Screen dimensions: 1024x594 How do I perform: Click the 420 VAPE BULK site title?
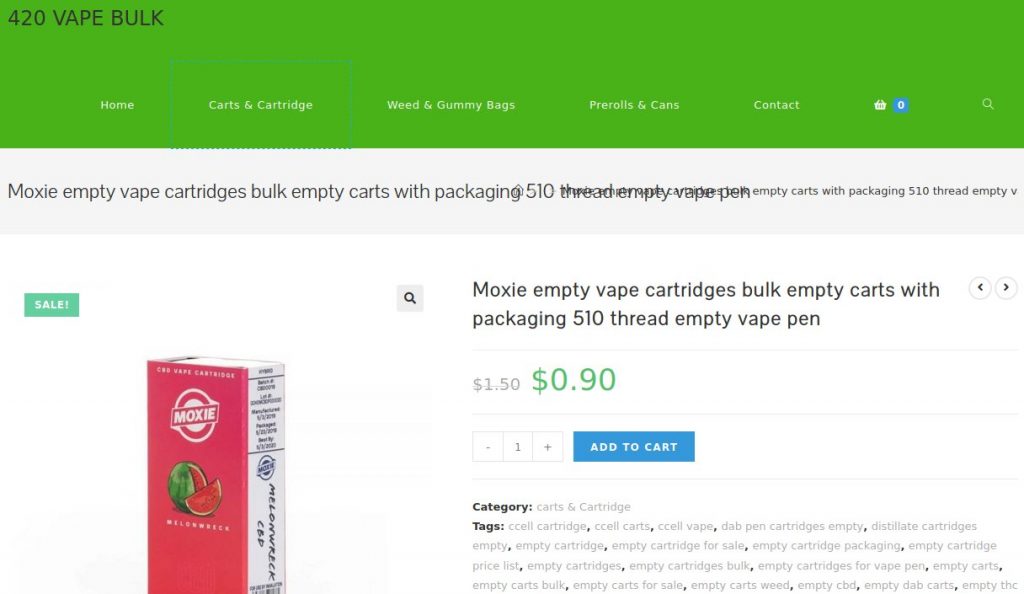click(x=86, y=18)
